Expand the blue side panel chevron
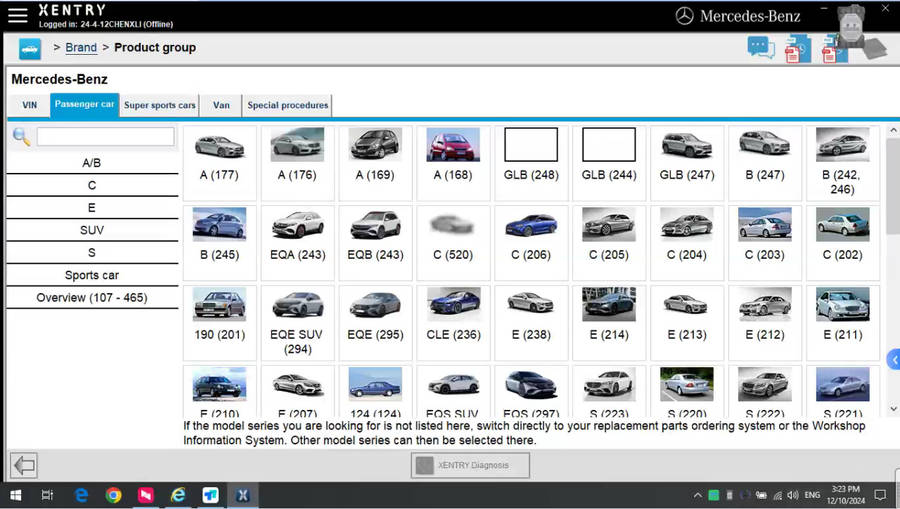 (x=894, y=360)
